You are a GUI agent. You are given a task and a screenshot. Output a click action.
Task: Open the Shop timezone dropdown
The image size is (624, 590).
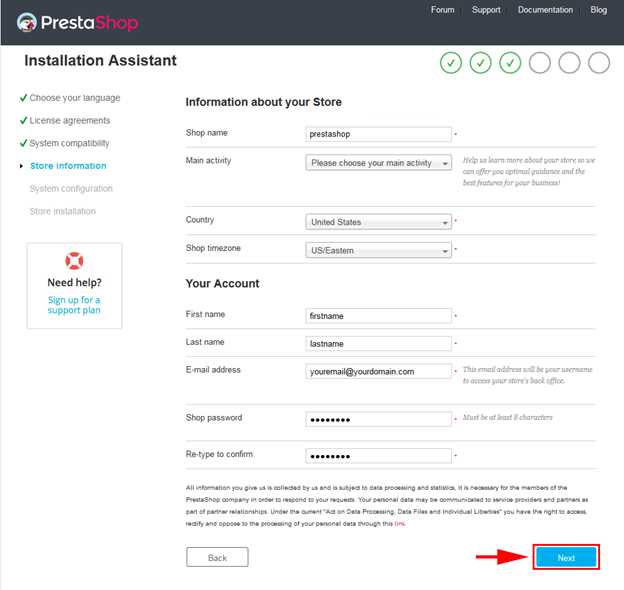point(379,251)
